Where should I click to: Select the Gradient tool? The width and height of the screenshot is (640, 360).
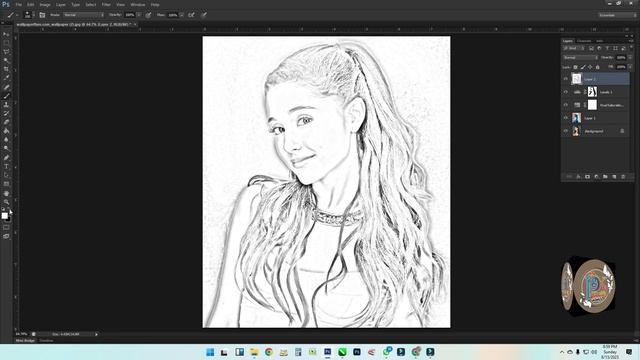(6, 131)
